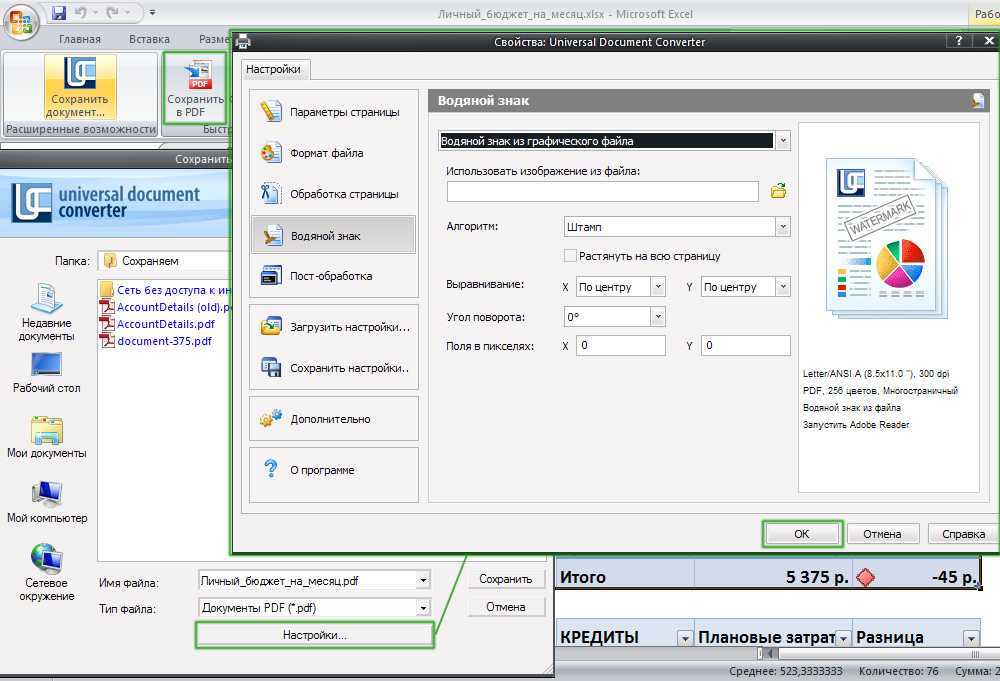This screenshot has height=681, width=1000.
Task: Click Отмена in the save dialog
Action: tap(506, 607)
